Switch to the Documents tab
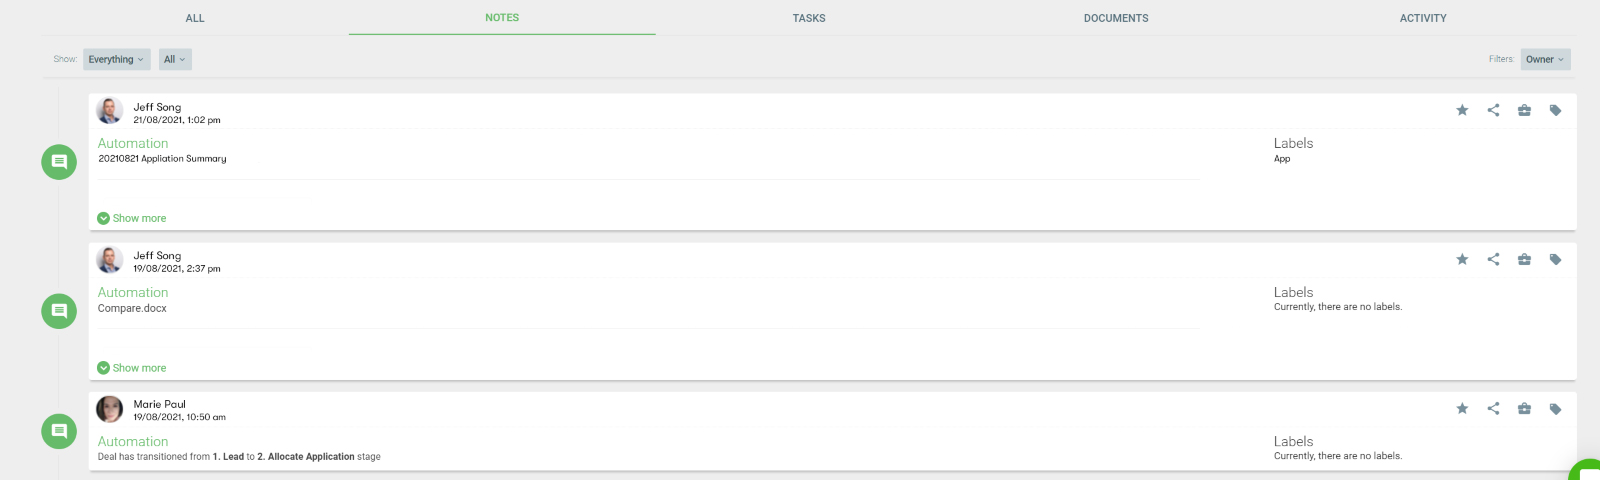The width and height of the screenshot is (1600, 480). click(x=1116, y=18)
